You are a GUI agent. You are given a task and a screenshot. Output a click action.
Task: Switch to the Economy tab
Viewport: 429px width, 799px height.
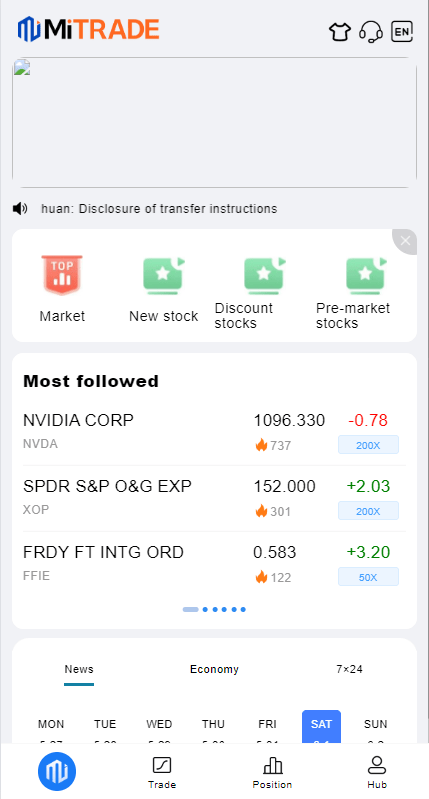(x=214, y=669)
